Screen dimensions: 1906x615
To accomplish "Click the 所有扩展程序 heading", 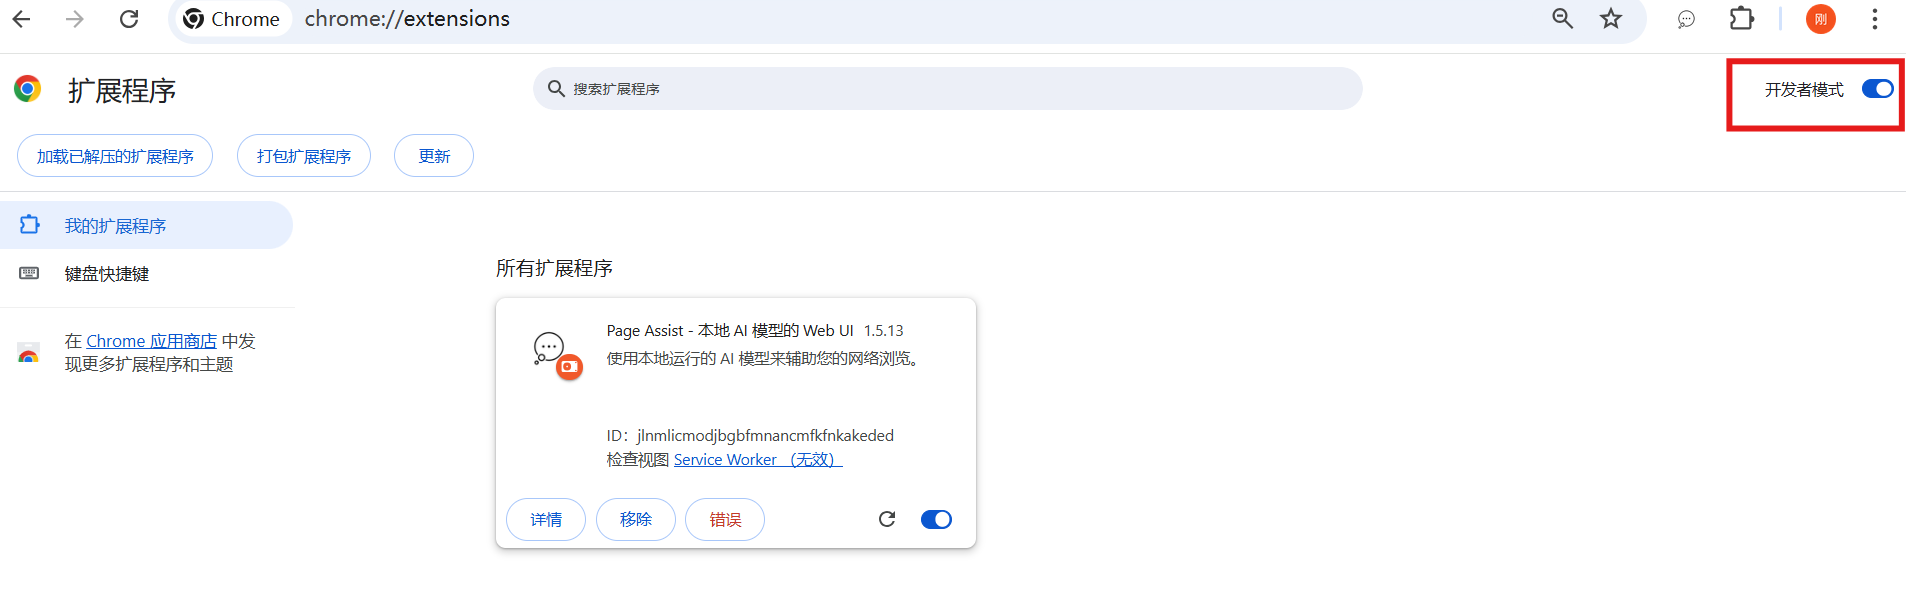I will click(x=554, y=268).
